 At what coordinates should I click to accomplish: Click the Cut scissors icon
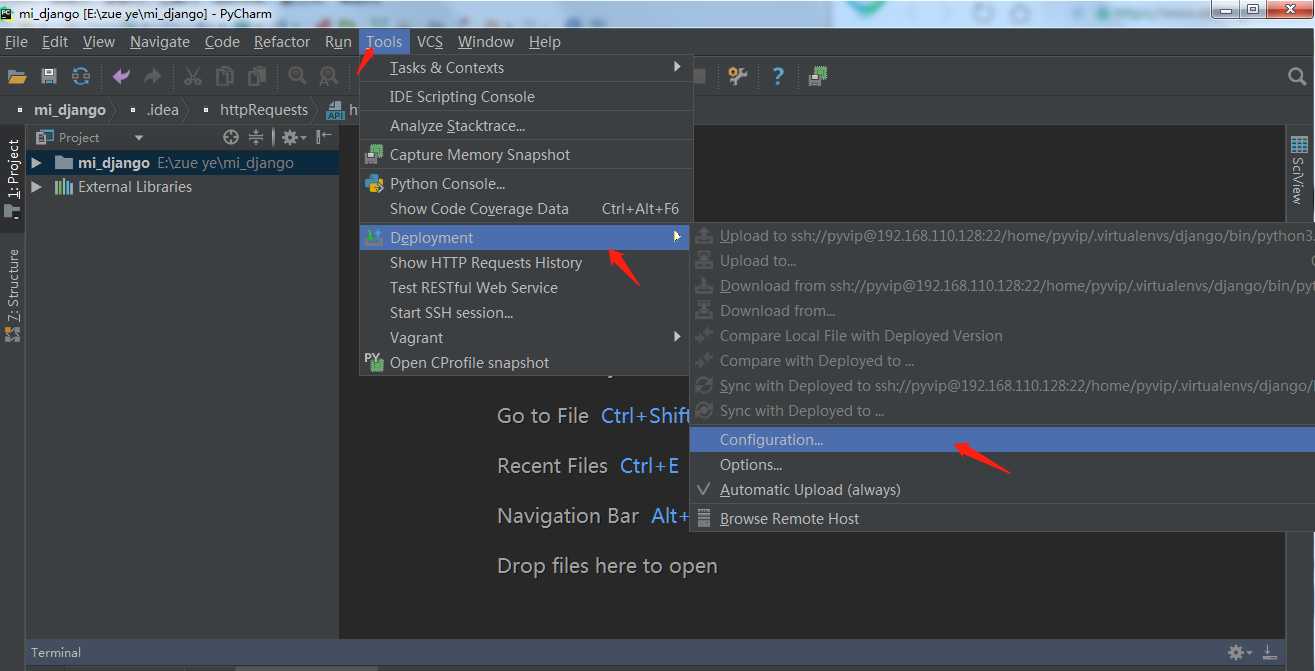(x=193, y=76)
